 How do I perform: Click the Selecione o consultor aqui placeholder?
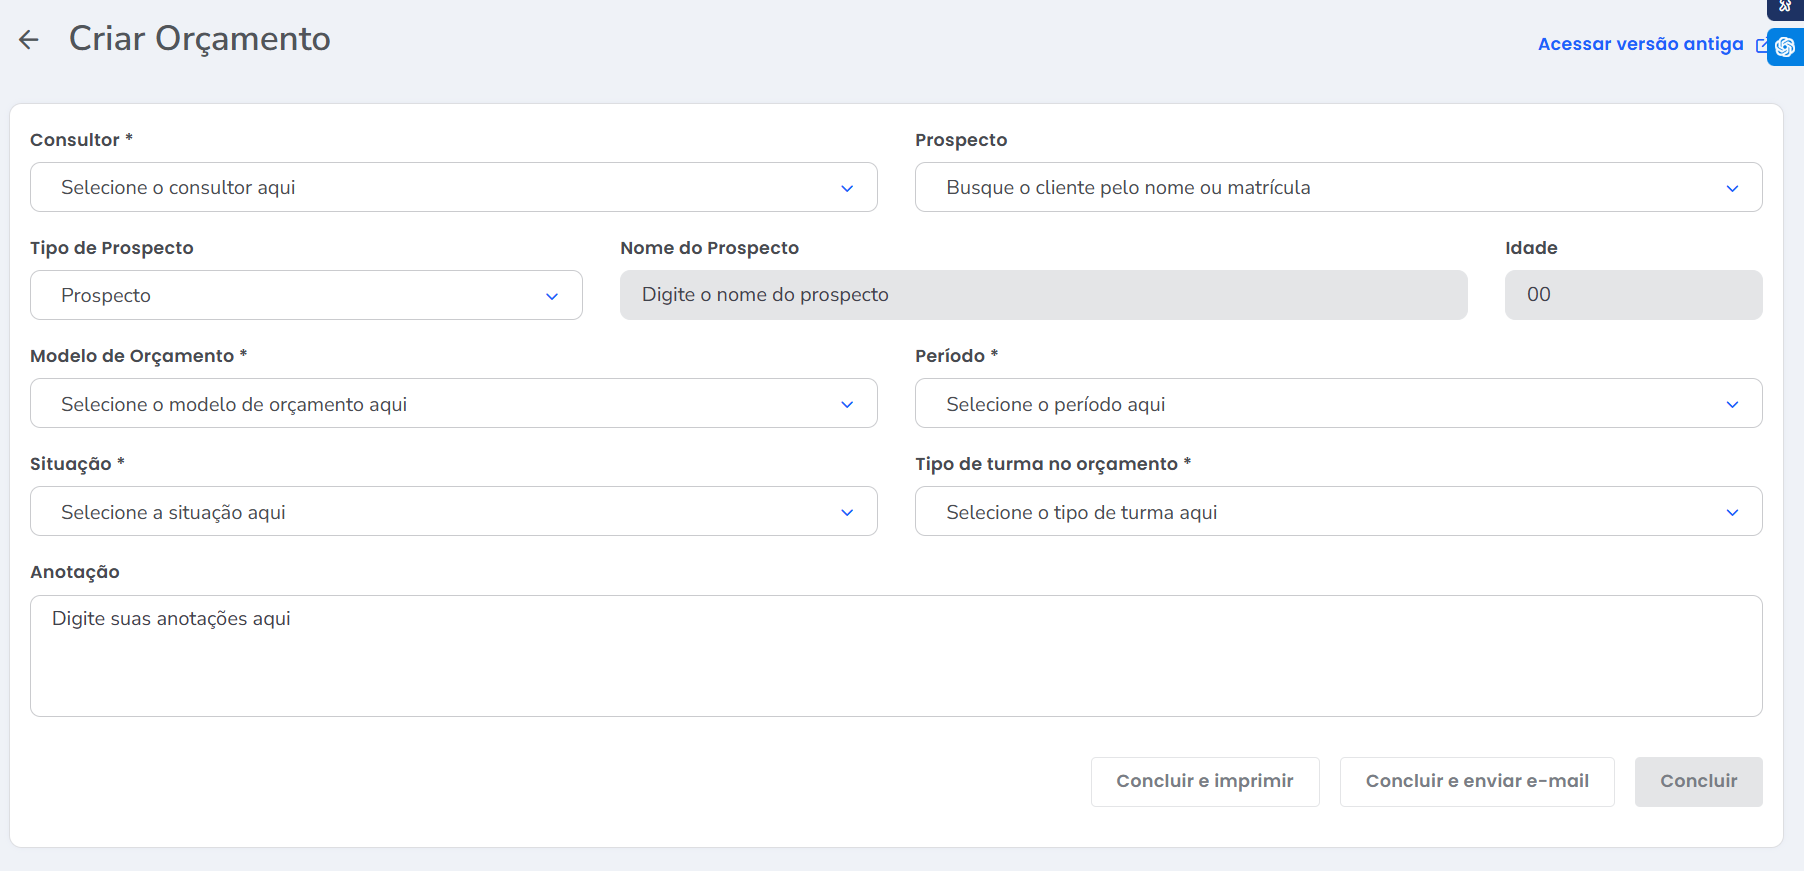[x=178, y=188]
